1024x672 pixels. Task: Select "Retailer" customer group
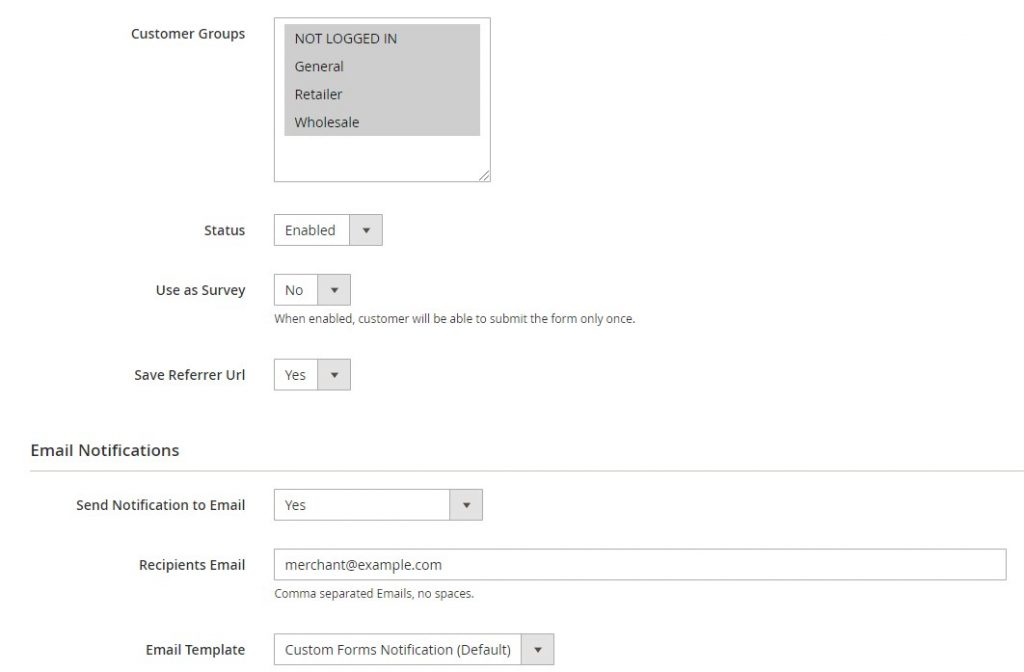(317, 94)
